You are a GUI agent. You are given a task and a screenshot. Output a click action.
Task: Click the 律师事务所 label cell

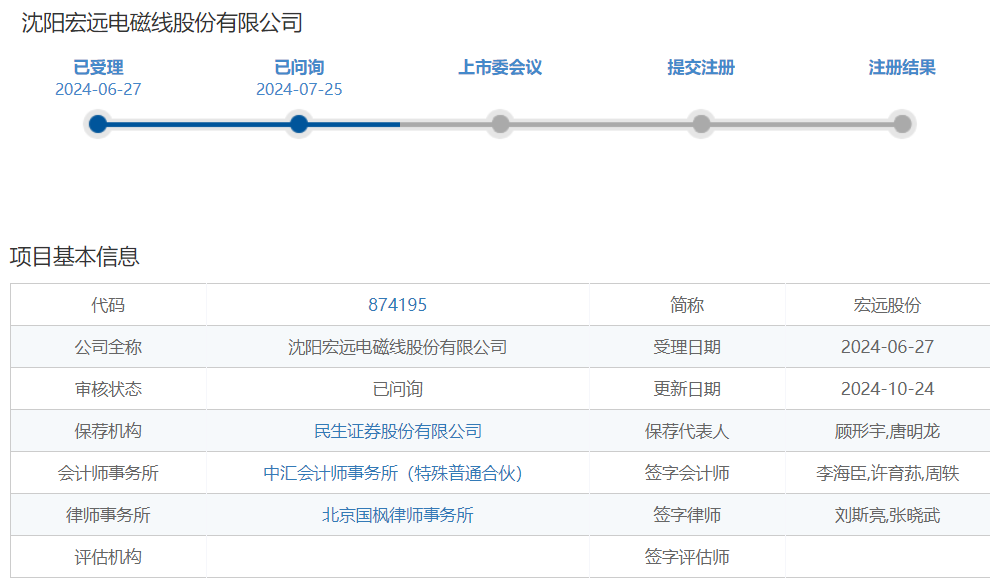[x=108, y=515]
